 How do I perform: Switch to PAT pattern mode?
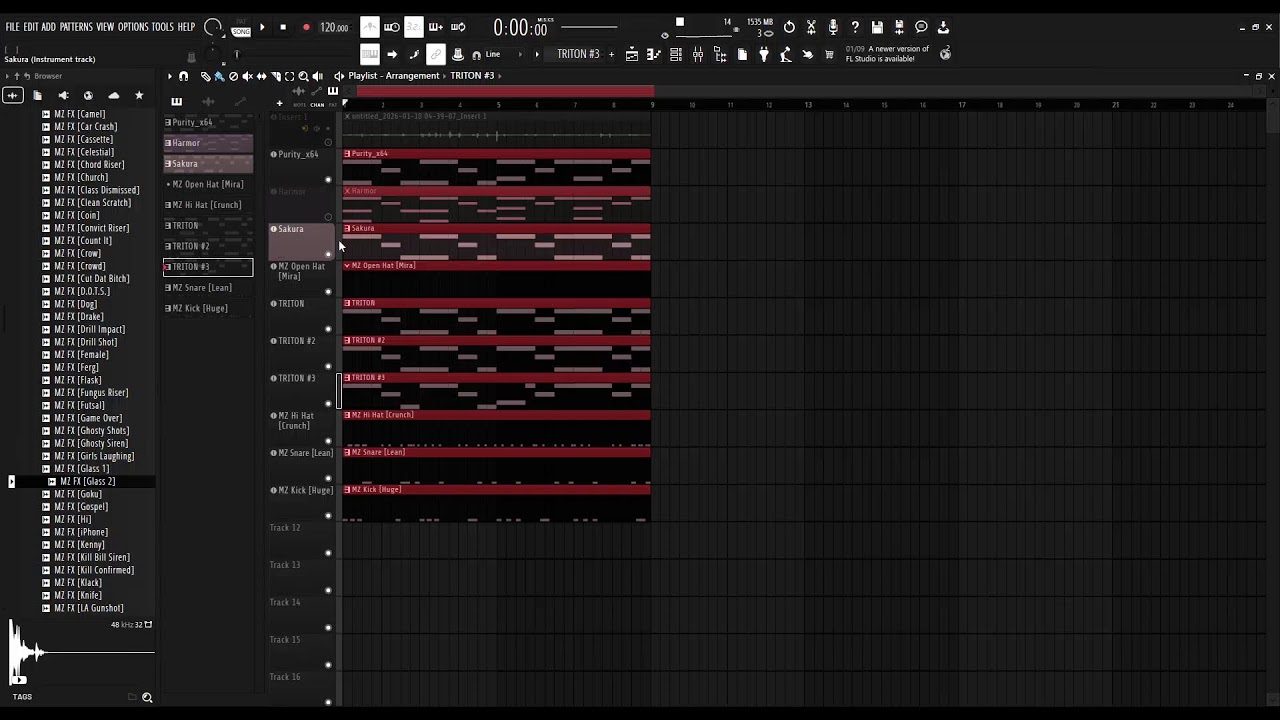[241, 21]
